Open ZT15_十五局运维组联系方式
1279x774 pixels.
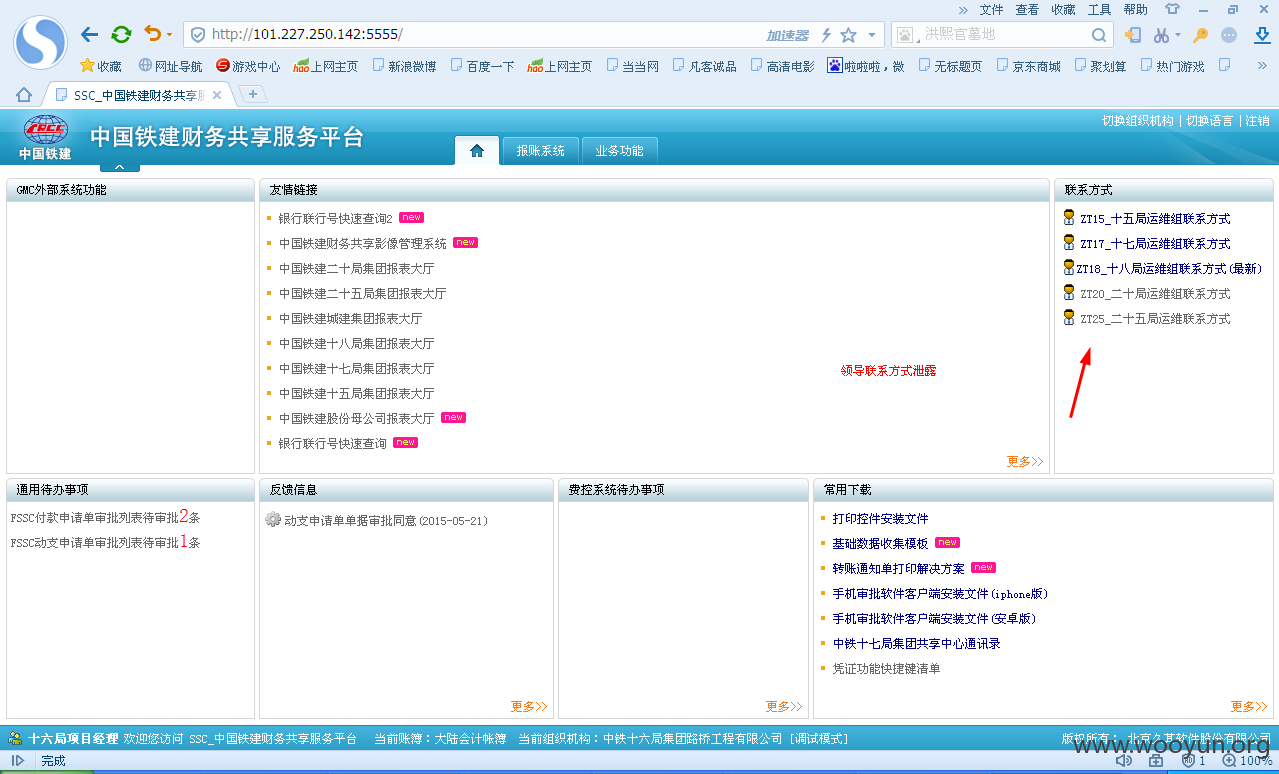(1155, 218)
